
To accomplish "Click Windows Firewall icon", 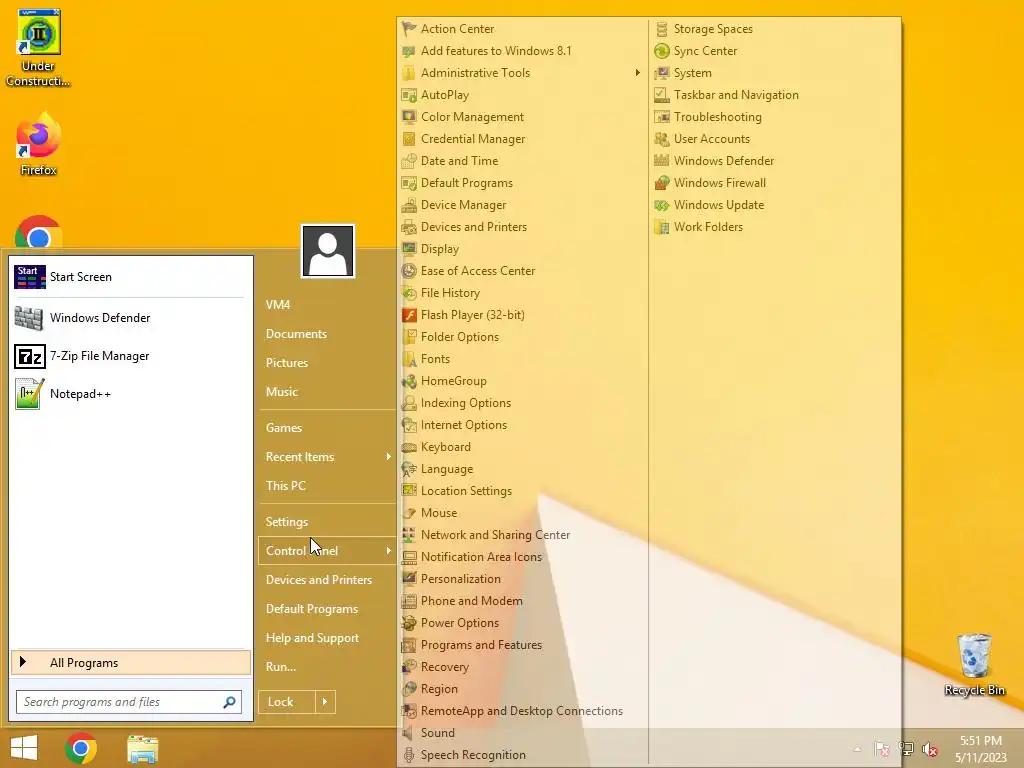I will click(x=662, y=183).
